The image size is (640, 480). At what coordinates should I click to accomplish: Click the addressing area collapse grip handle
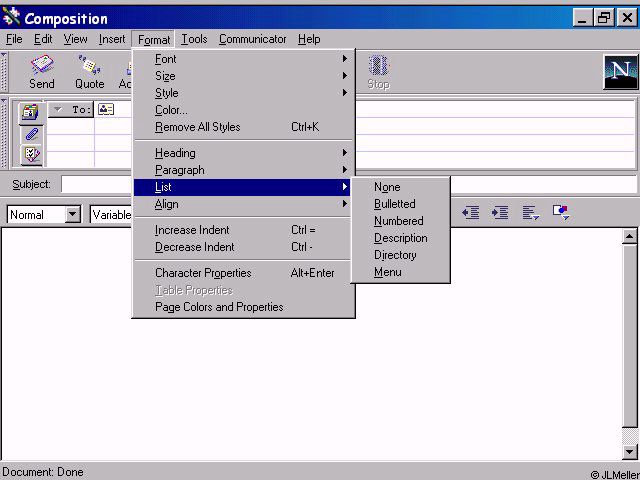click(x=4, y=133)
